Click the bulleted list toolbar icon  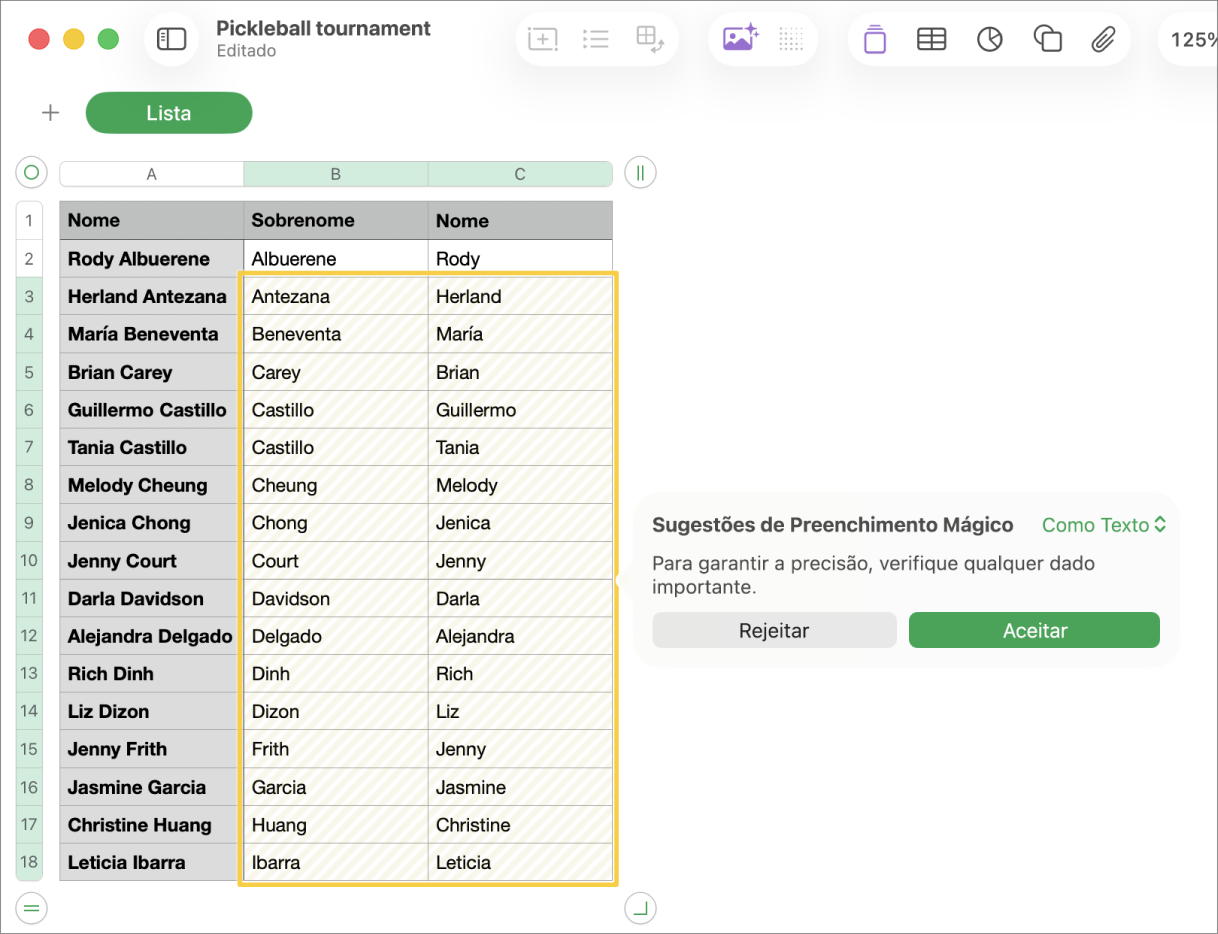[x=596, y=39]
